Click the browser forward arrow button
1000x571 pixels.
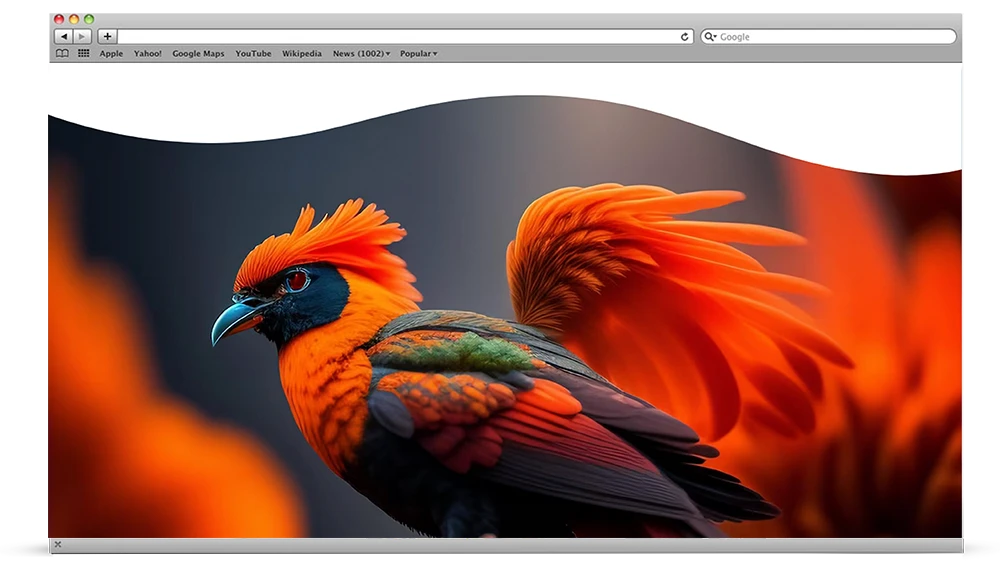click(82, 36)
